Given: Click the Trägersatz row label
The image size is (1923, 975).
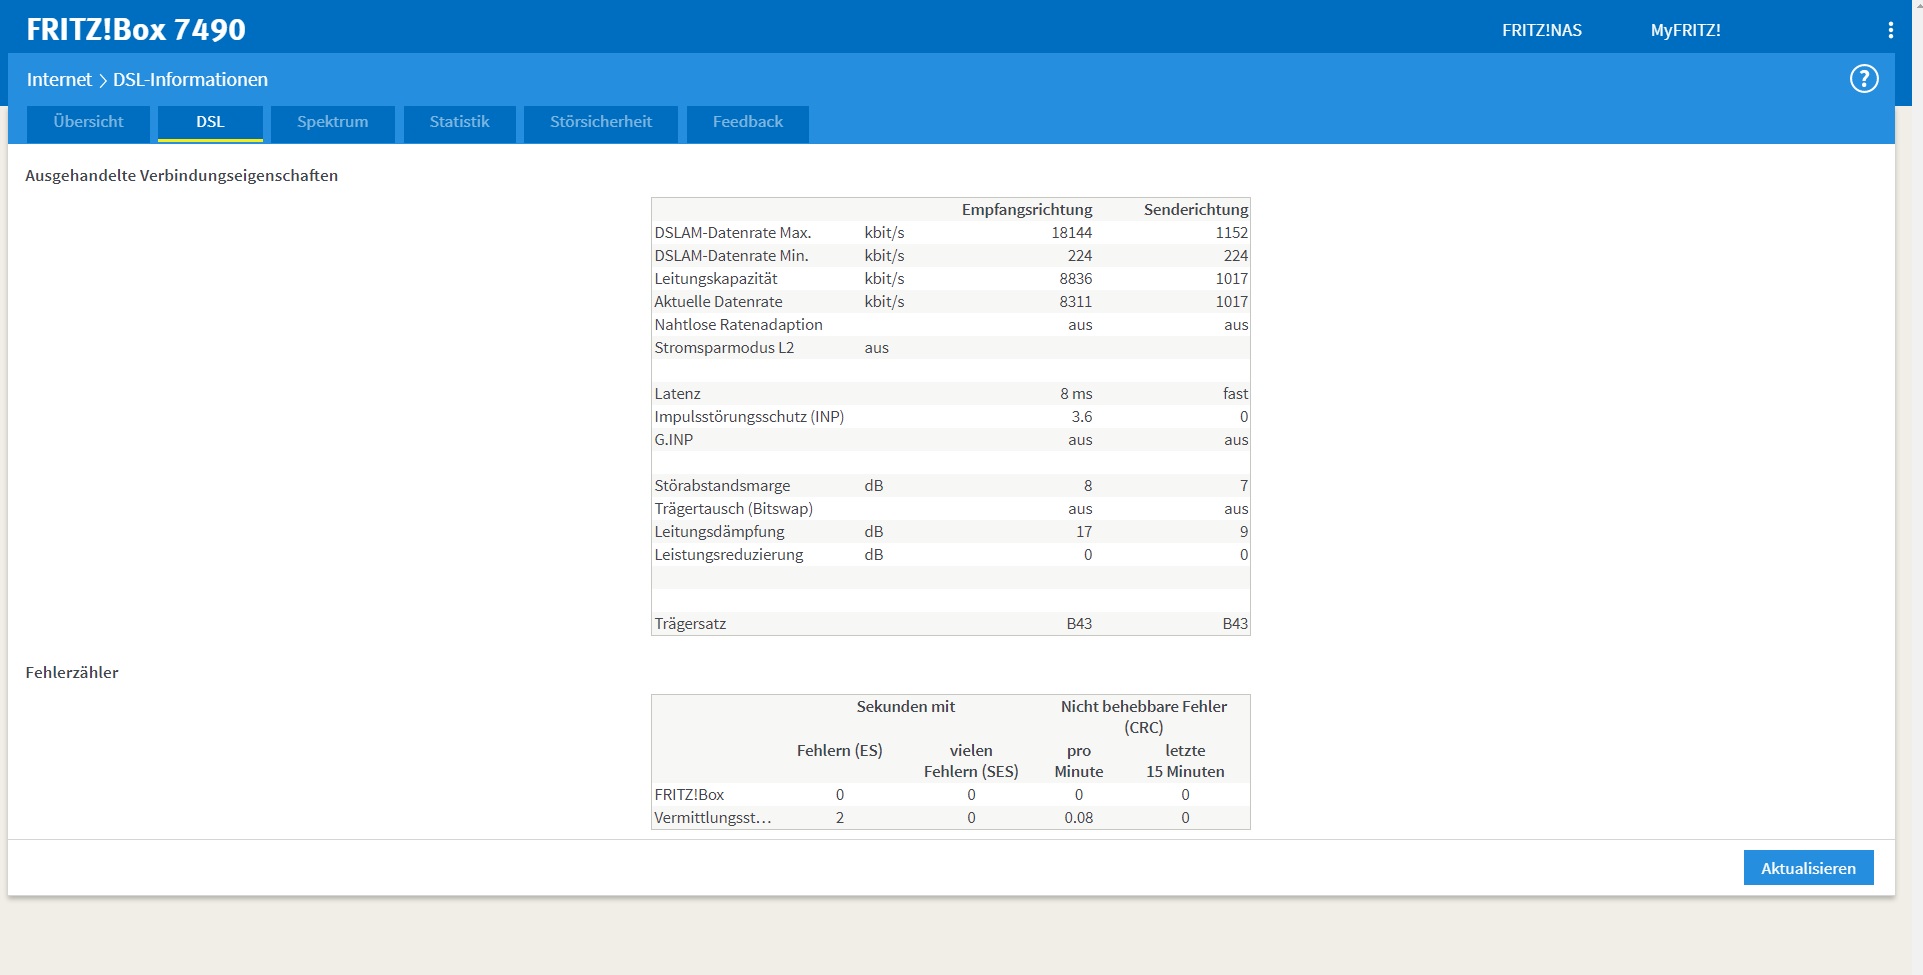Looking at the screenshot, I should tap(690, 623).
